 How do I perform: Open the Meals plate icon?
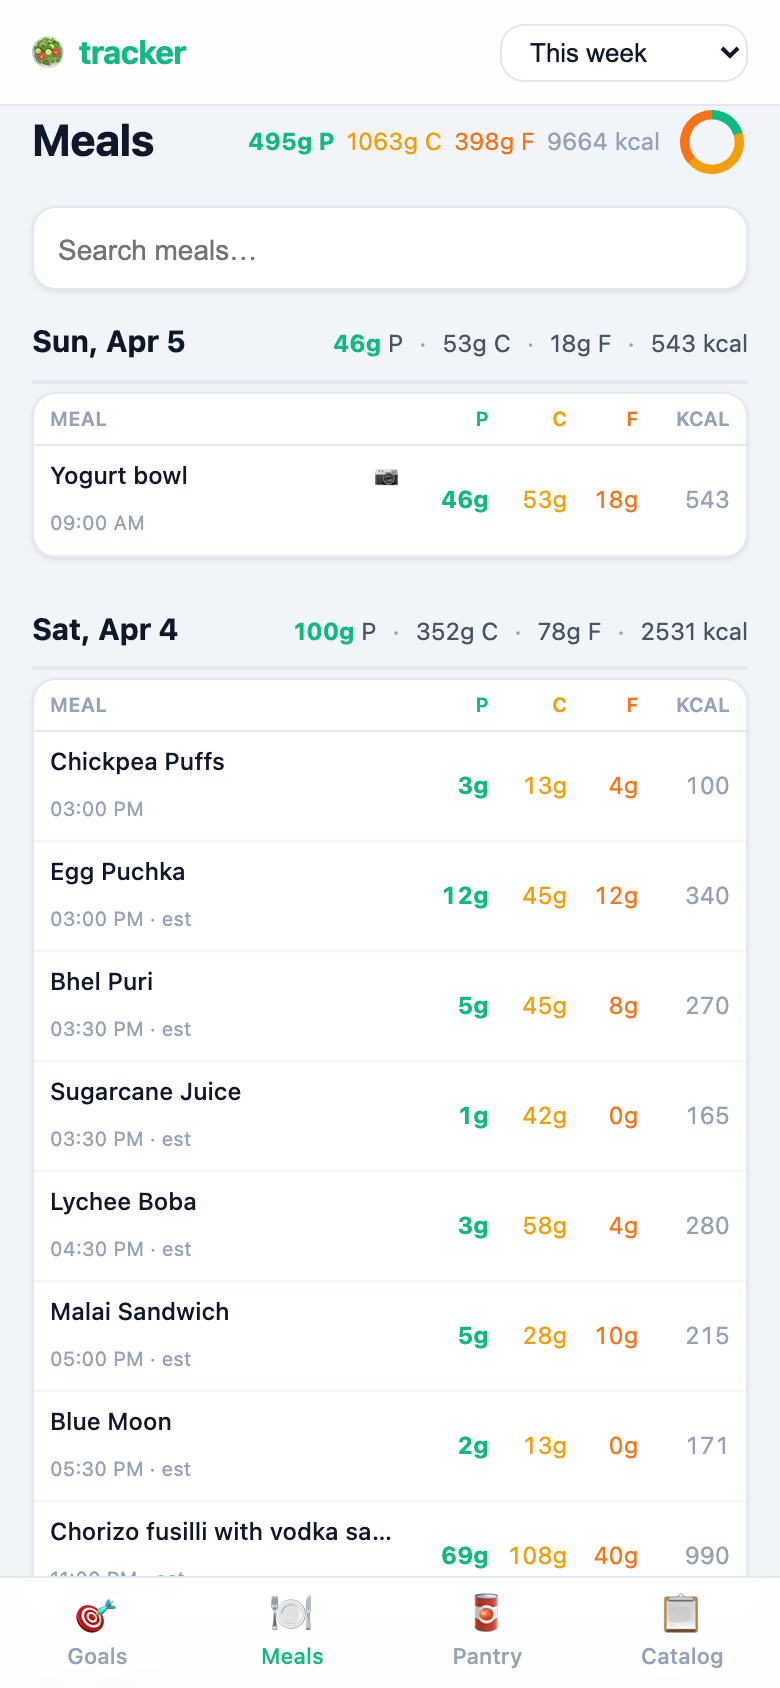(x=292, y=1614)
